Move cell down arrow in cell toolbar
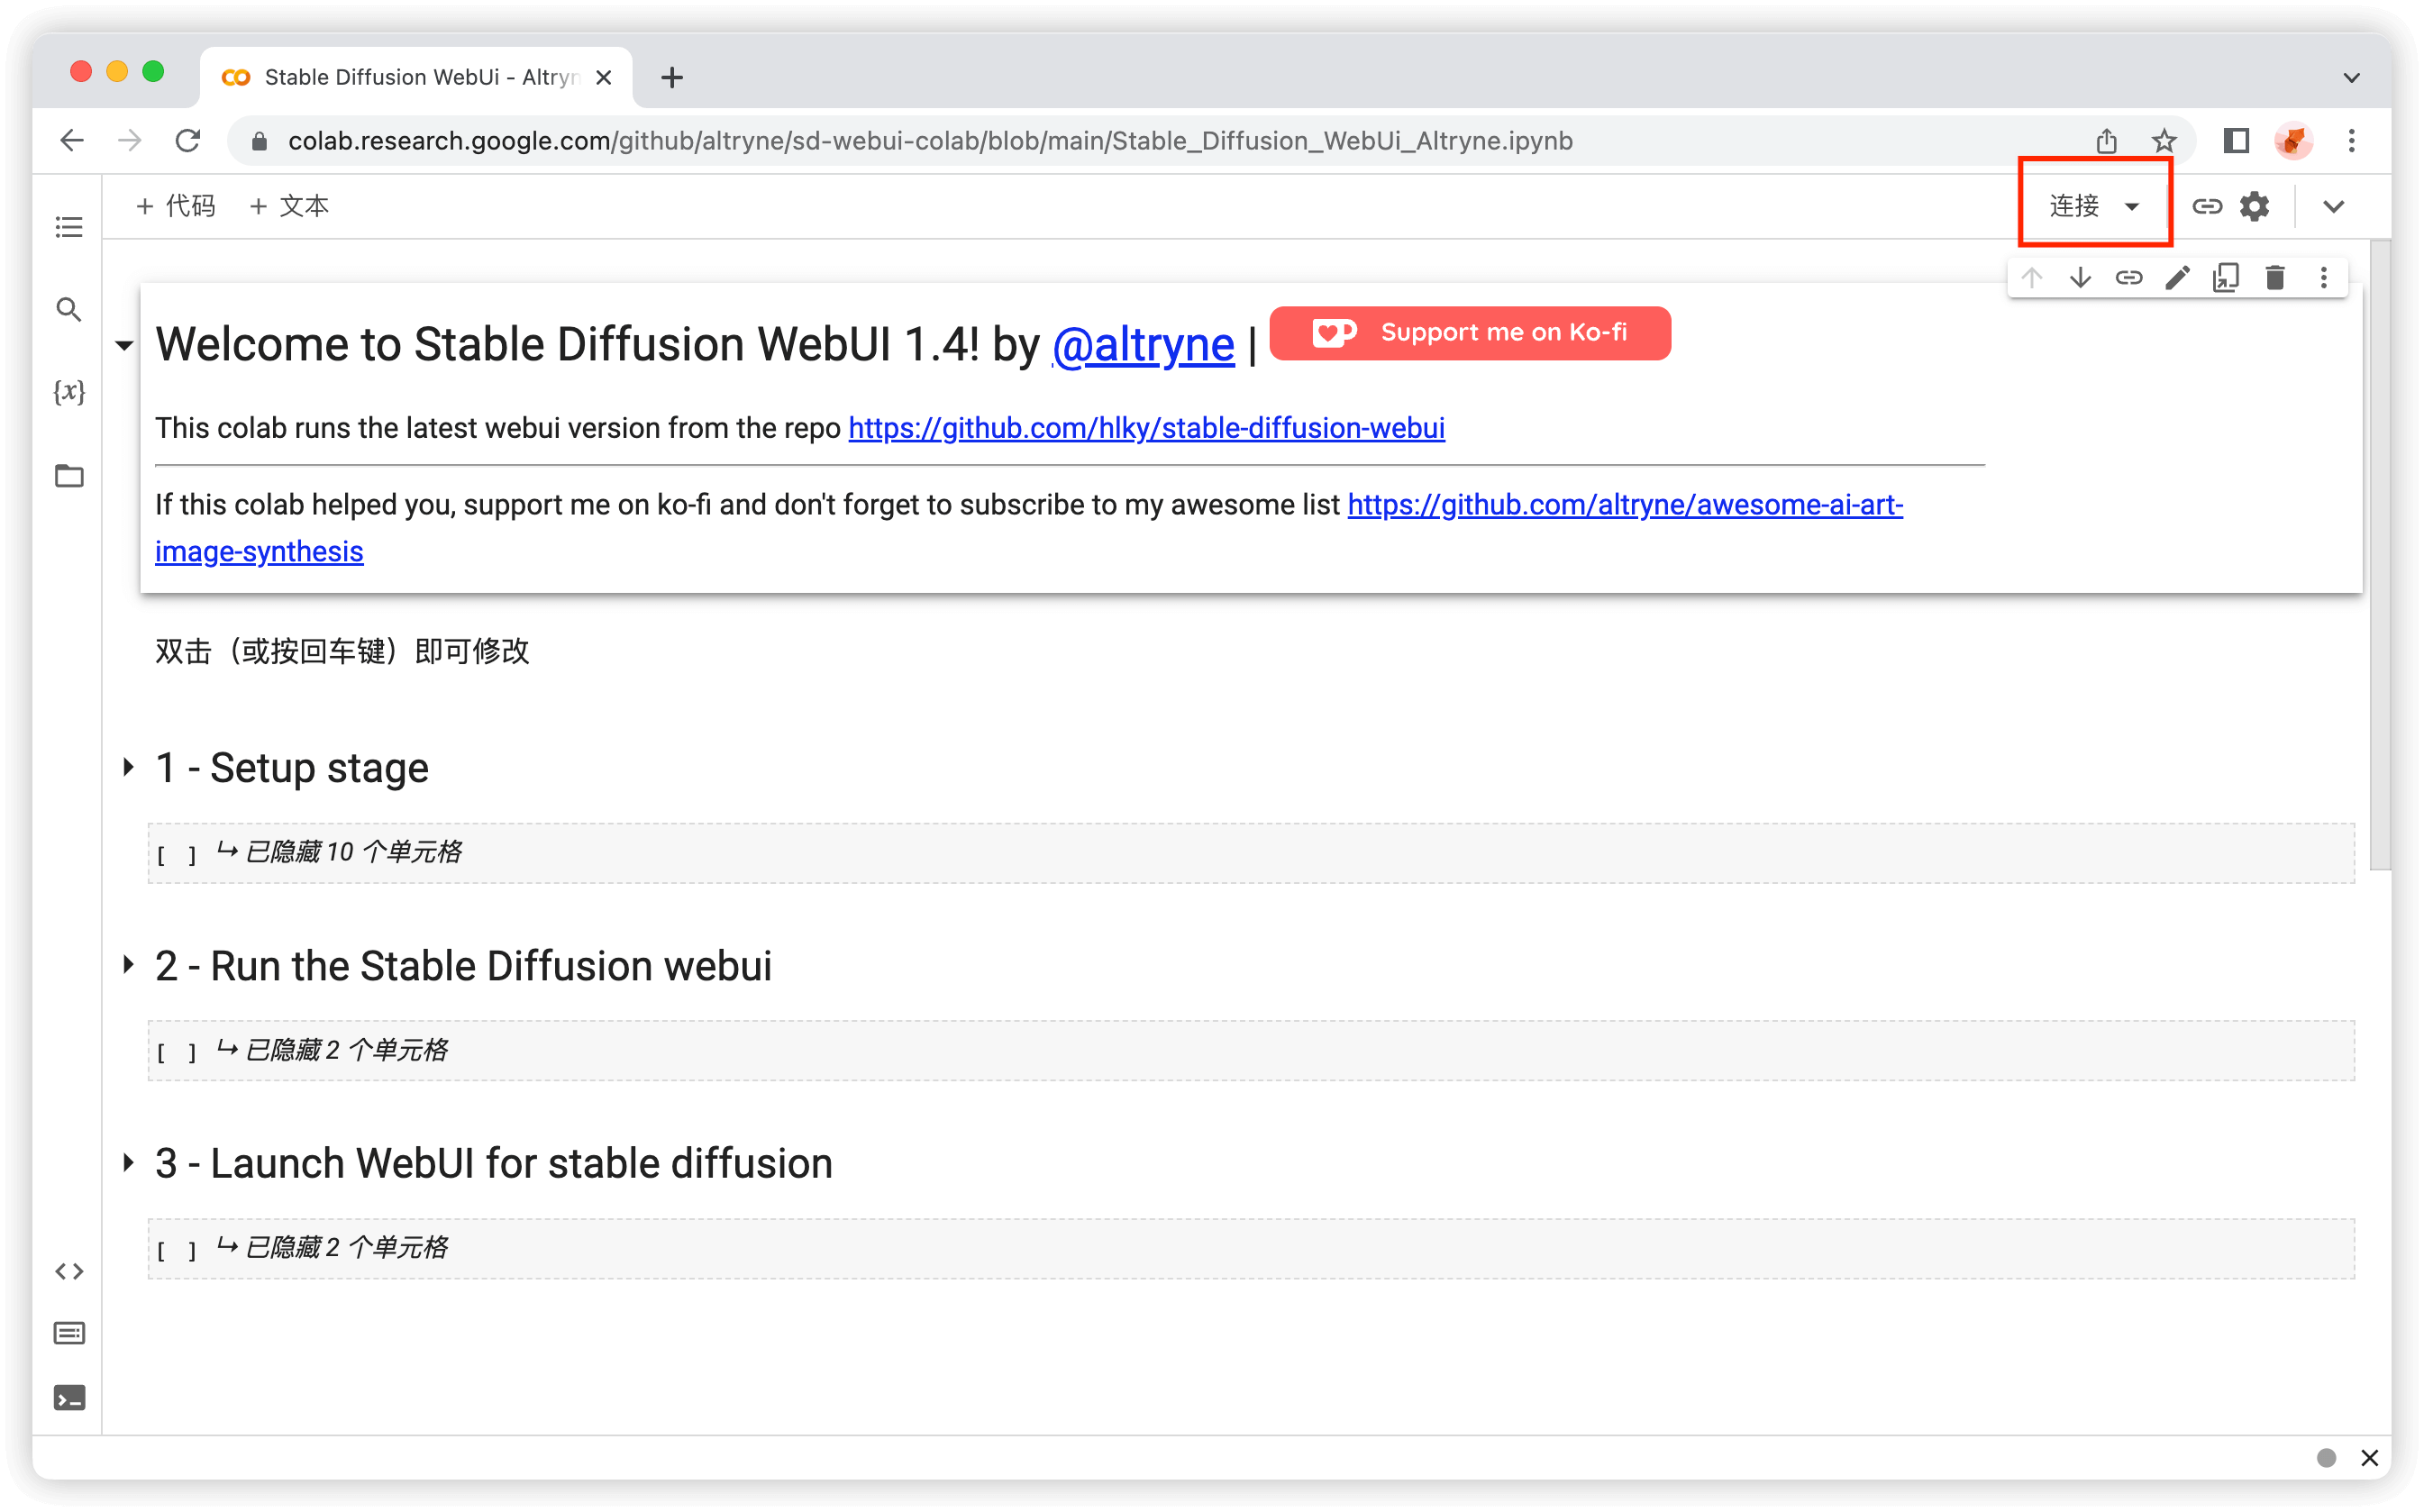 2081,278
